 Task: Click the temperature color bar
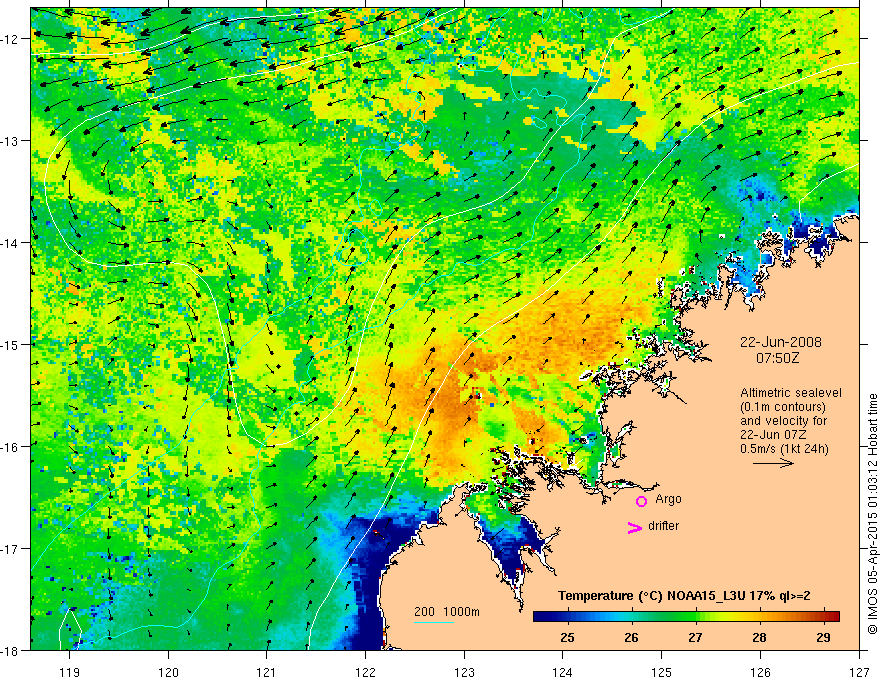pyautogui.click(x=686, y=616)
